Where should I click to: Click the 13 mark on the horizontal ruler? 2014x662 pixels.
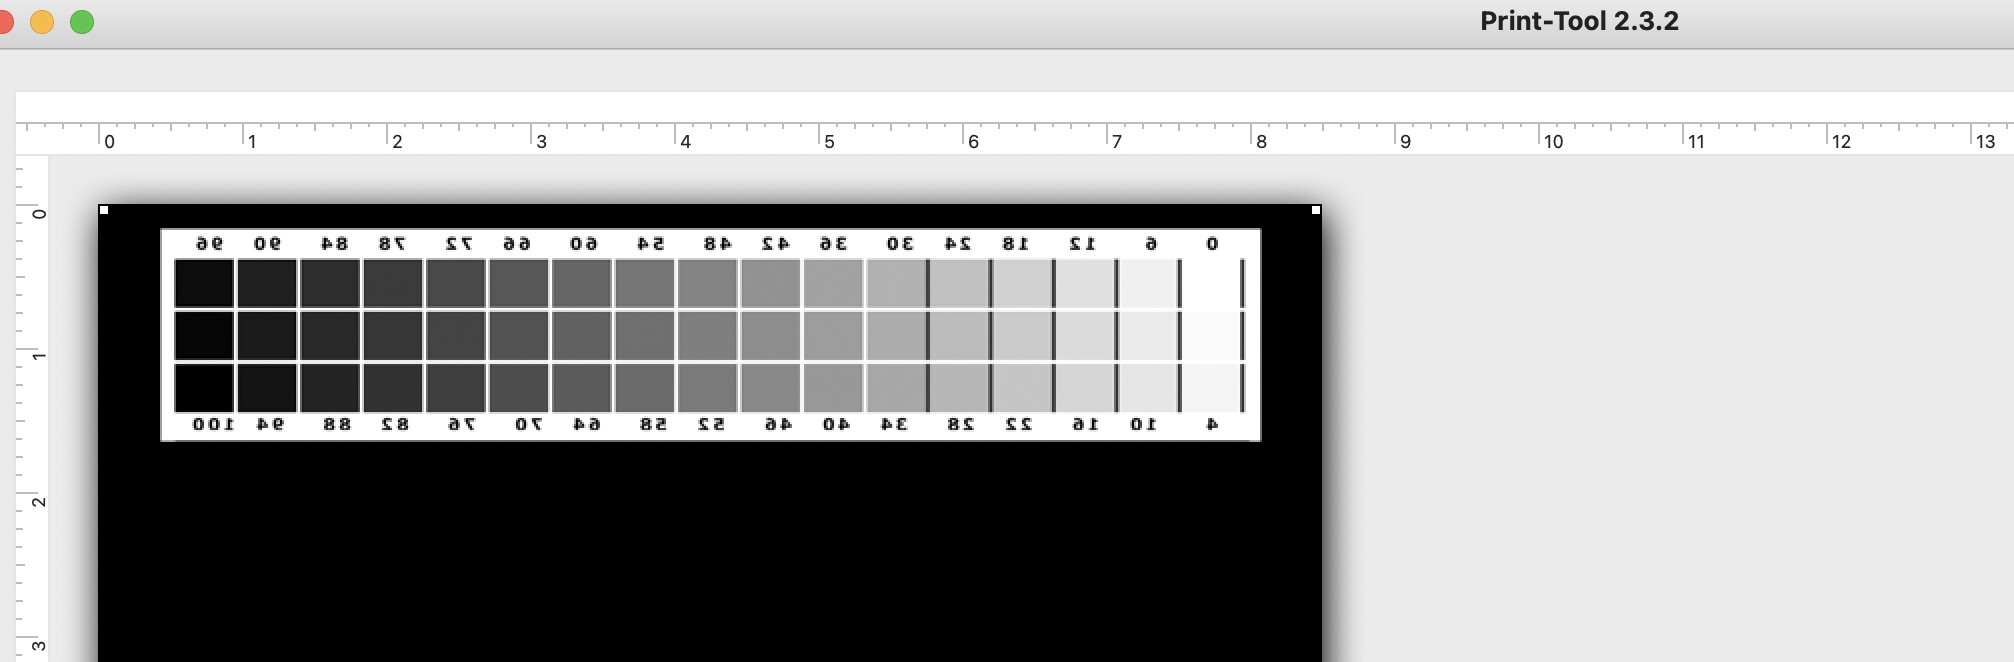click(1985, 142)
